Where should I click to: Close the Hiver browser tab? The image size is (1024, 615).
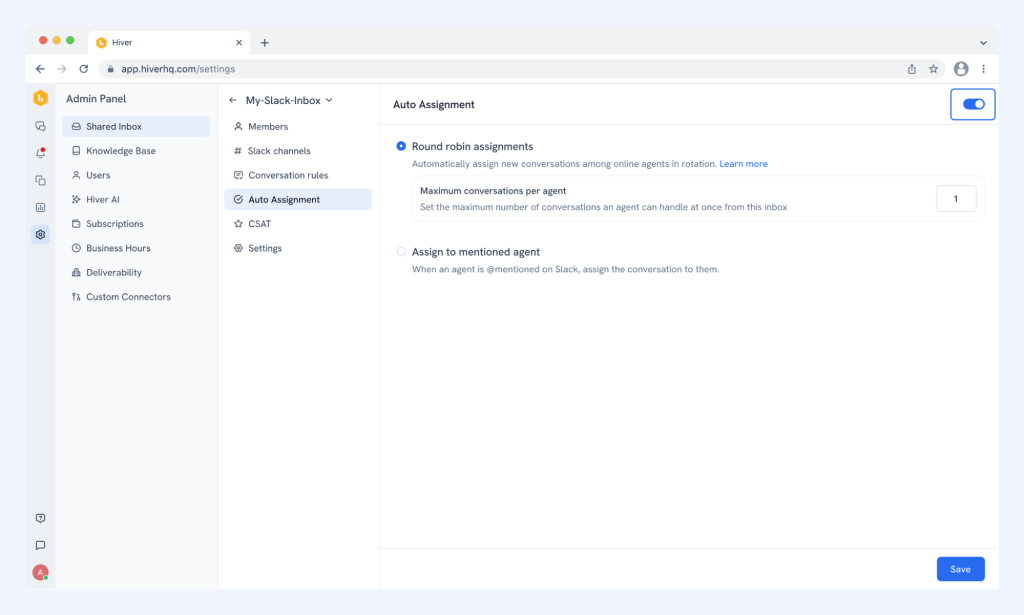click(x=239, y=42)
